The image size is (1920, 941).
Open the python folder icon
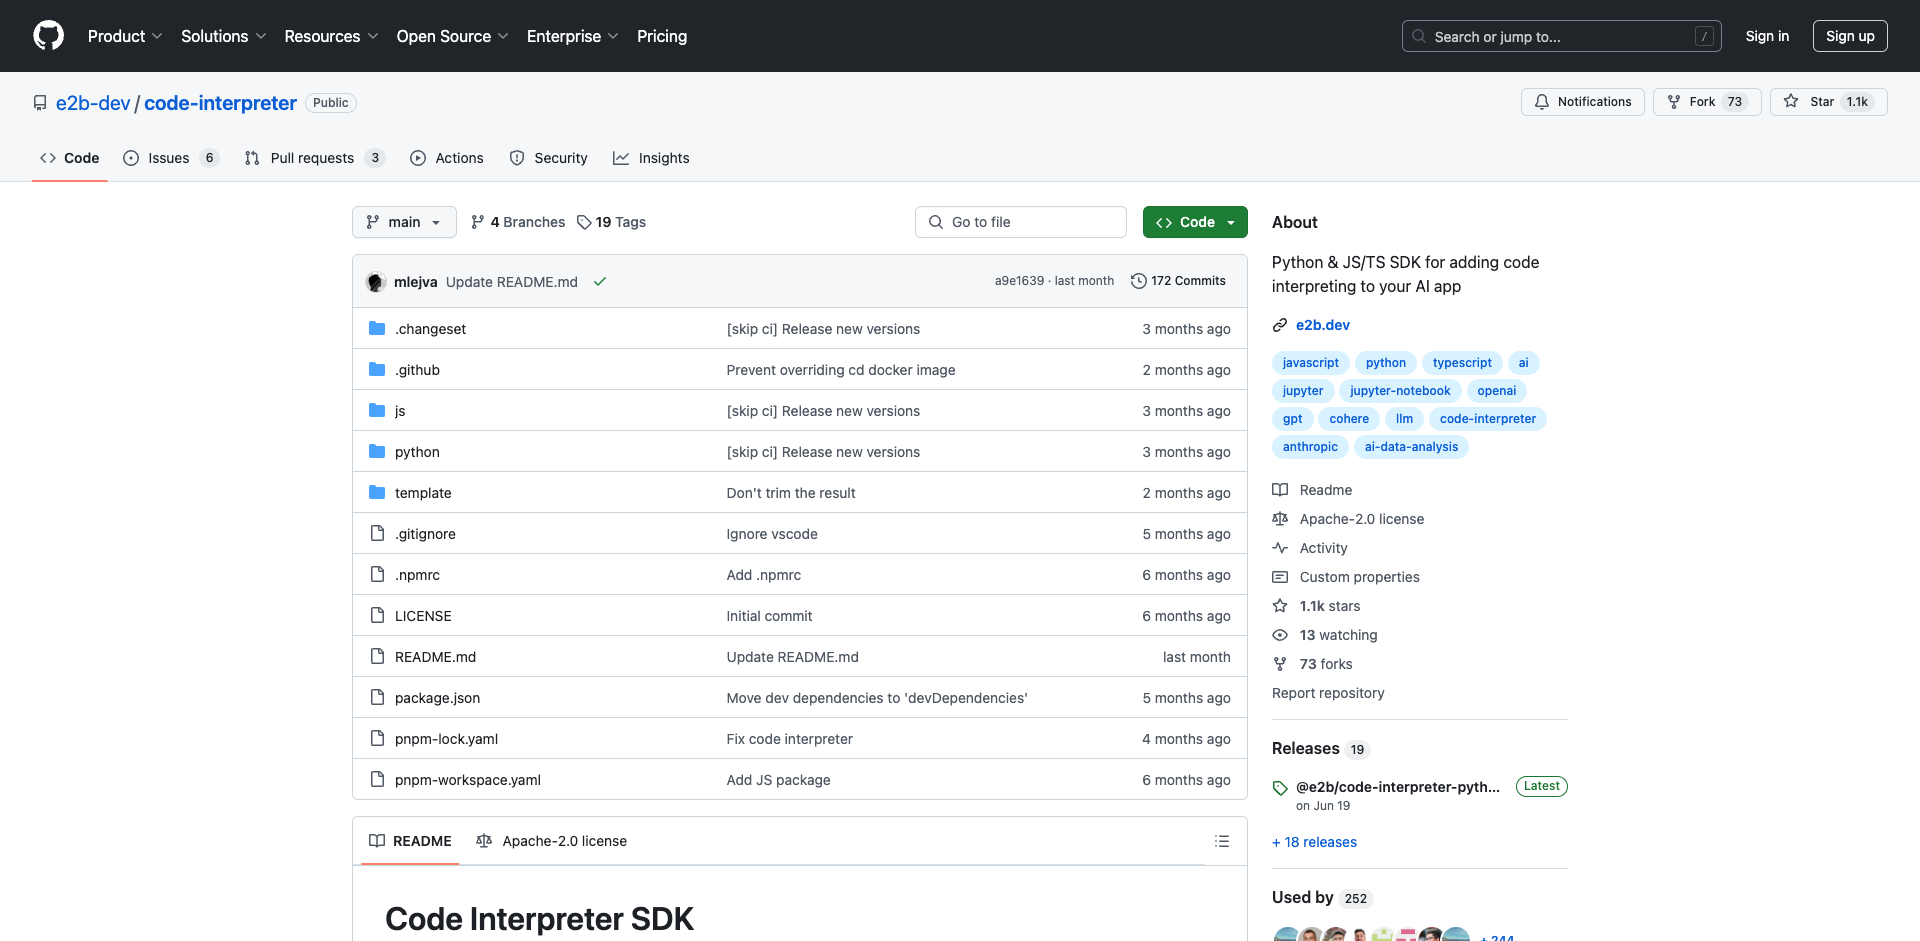(x=377, y=451)
